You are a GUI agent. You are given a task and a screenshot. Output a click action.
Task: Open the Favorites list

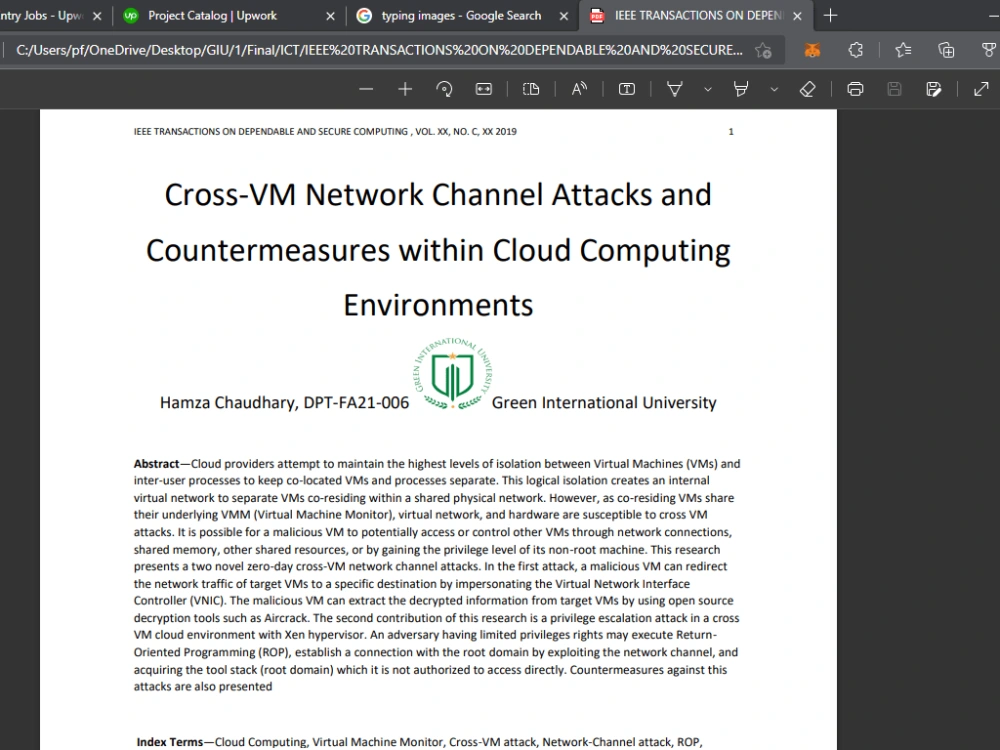(903, 50)
